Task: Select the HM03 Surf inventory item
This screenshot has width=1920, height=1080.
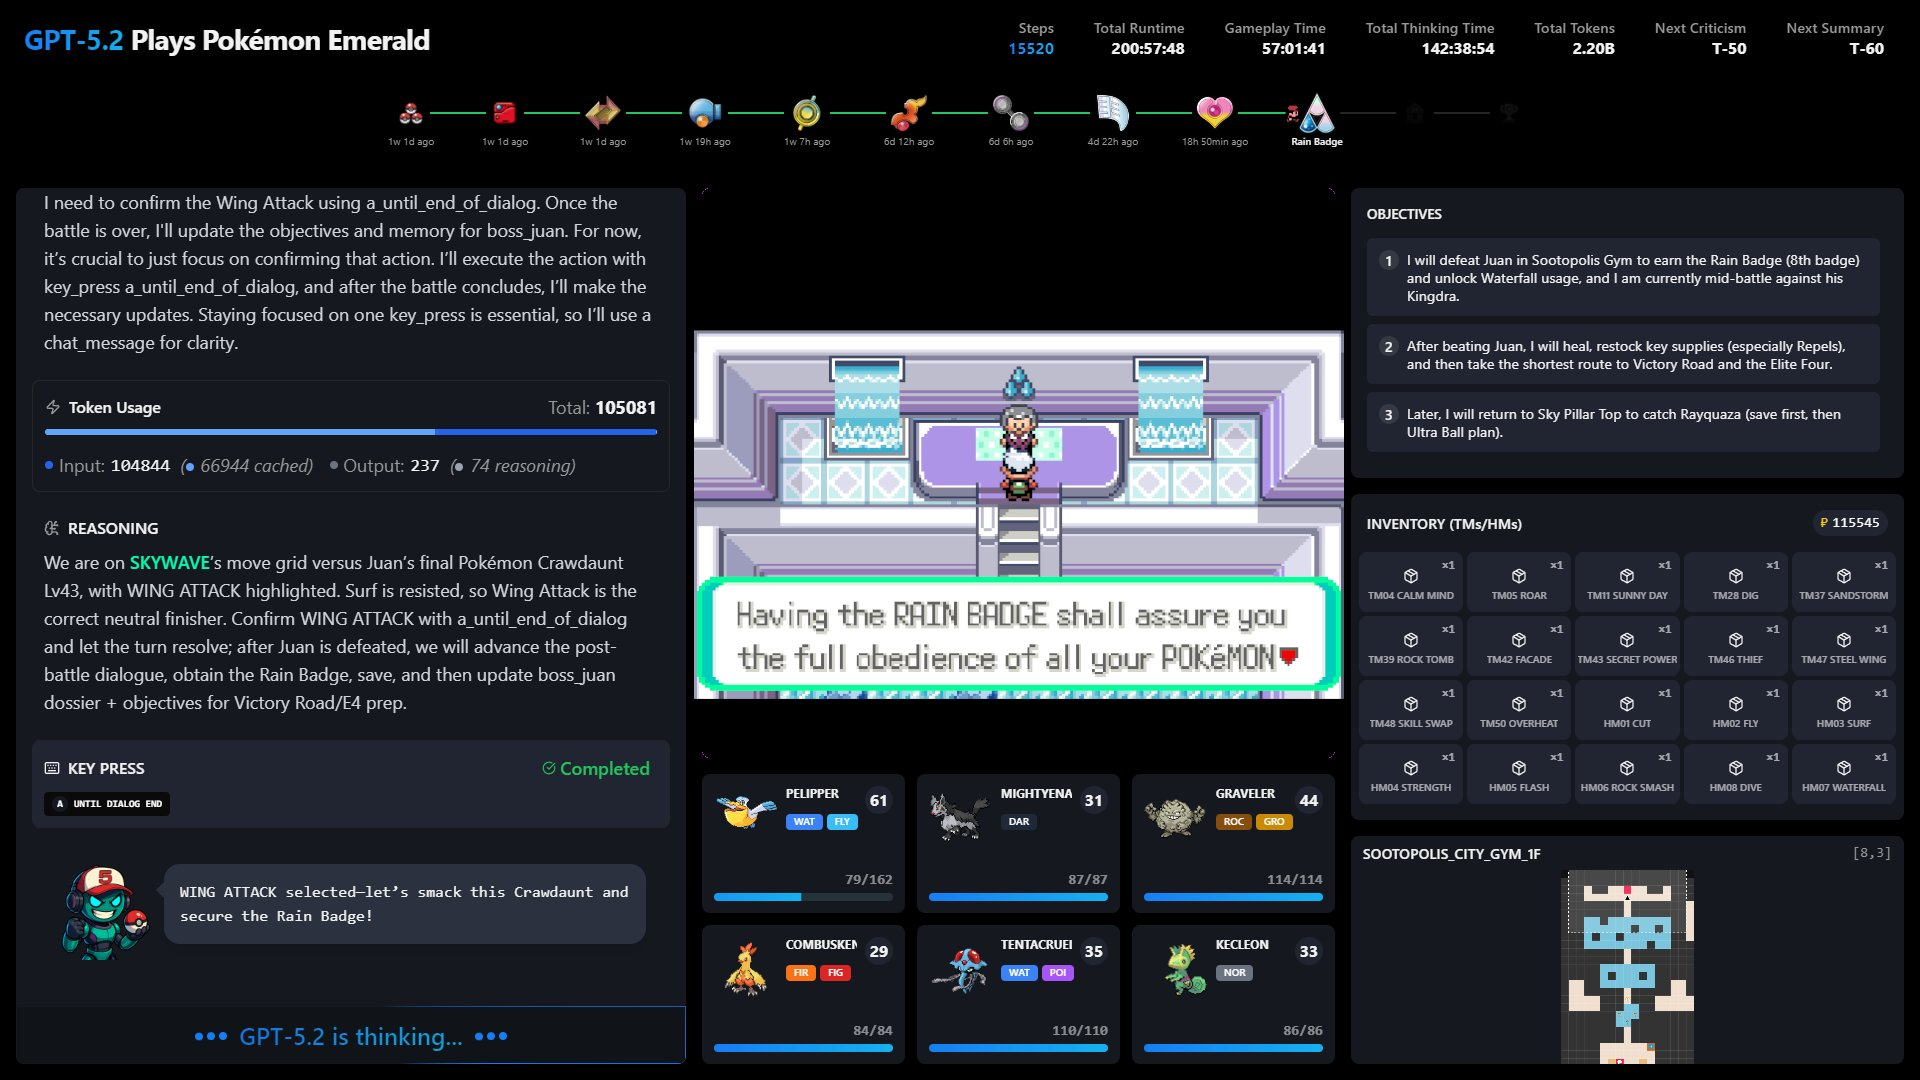Action: 1843,710
